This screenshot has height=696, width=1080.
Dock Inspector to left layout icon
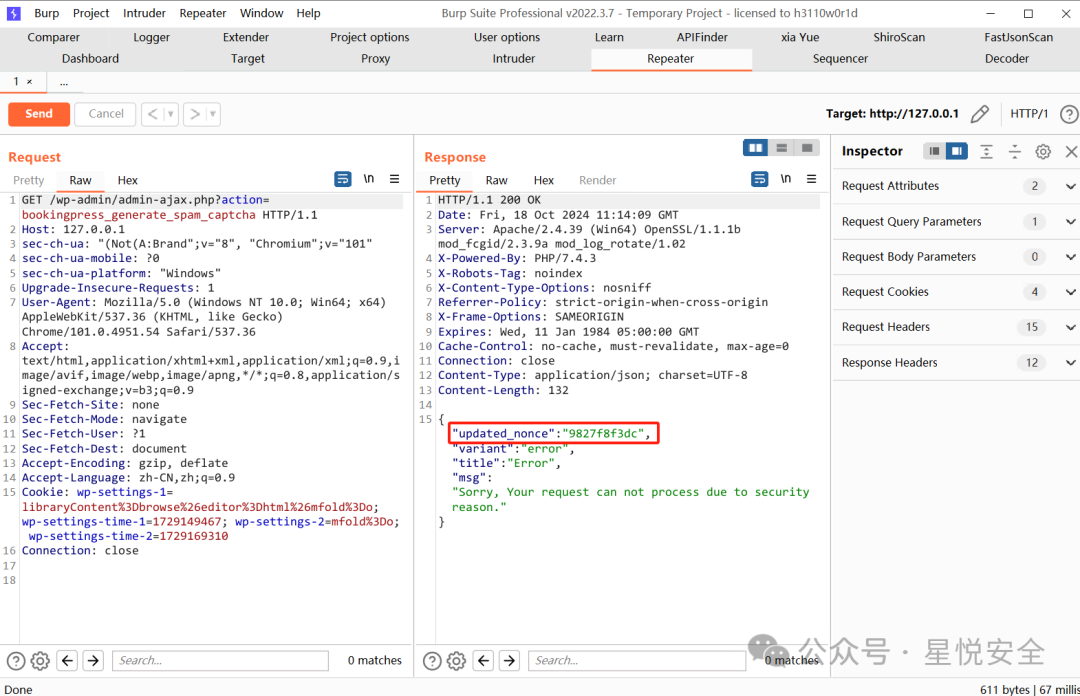[934, 151]
